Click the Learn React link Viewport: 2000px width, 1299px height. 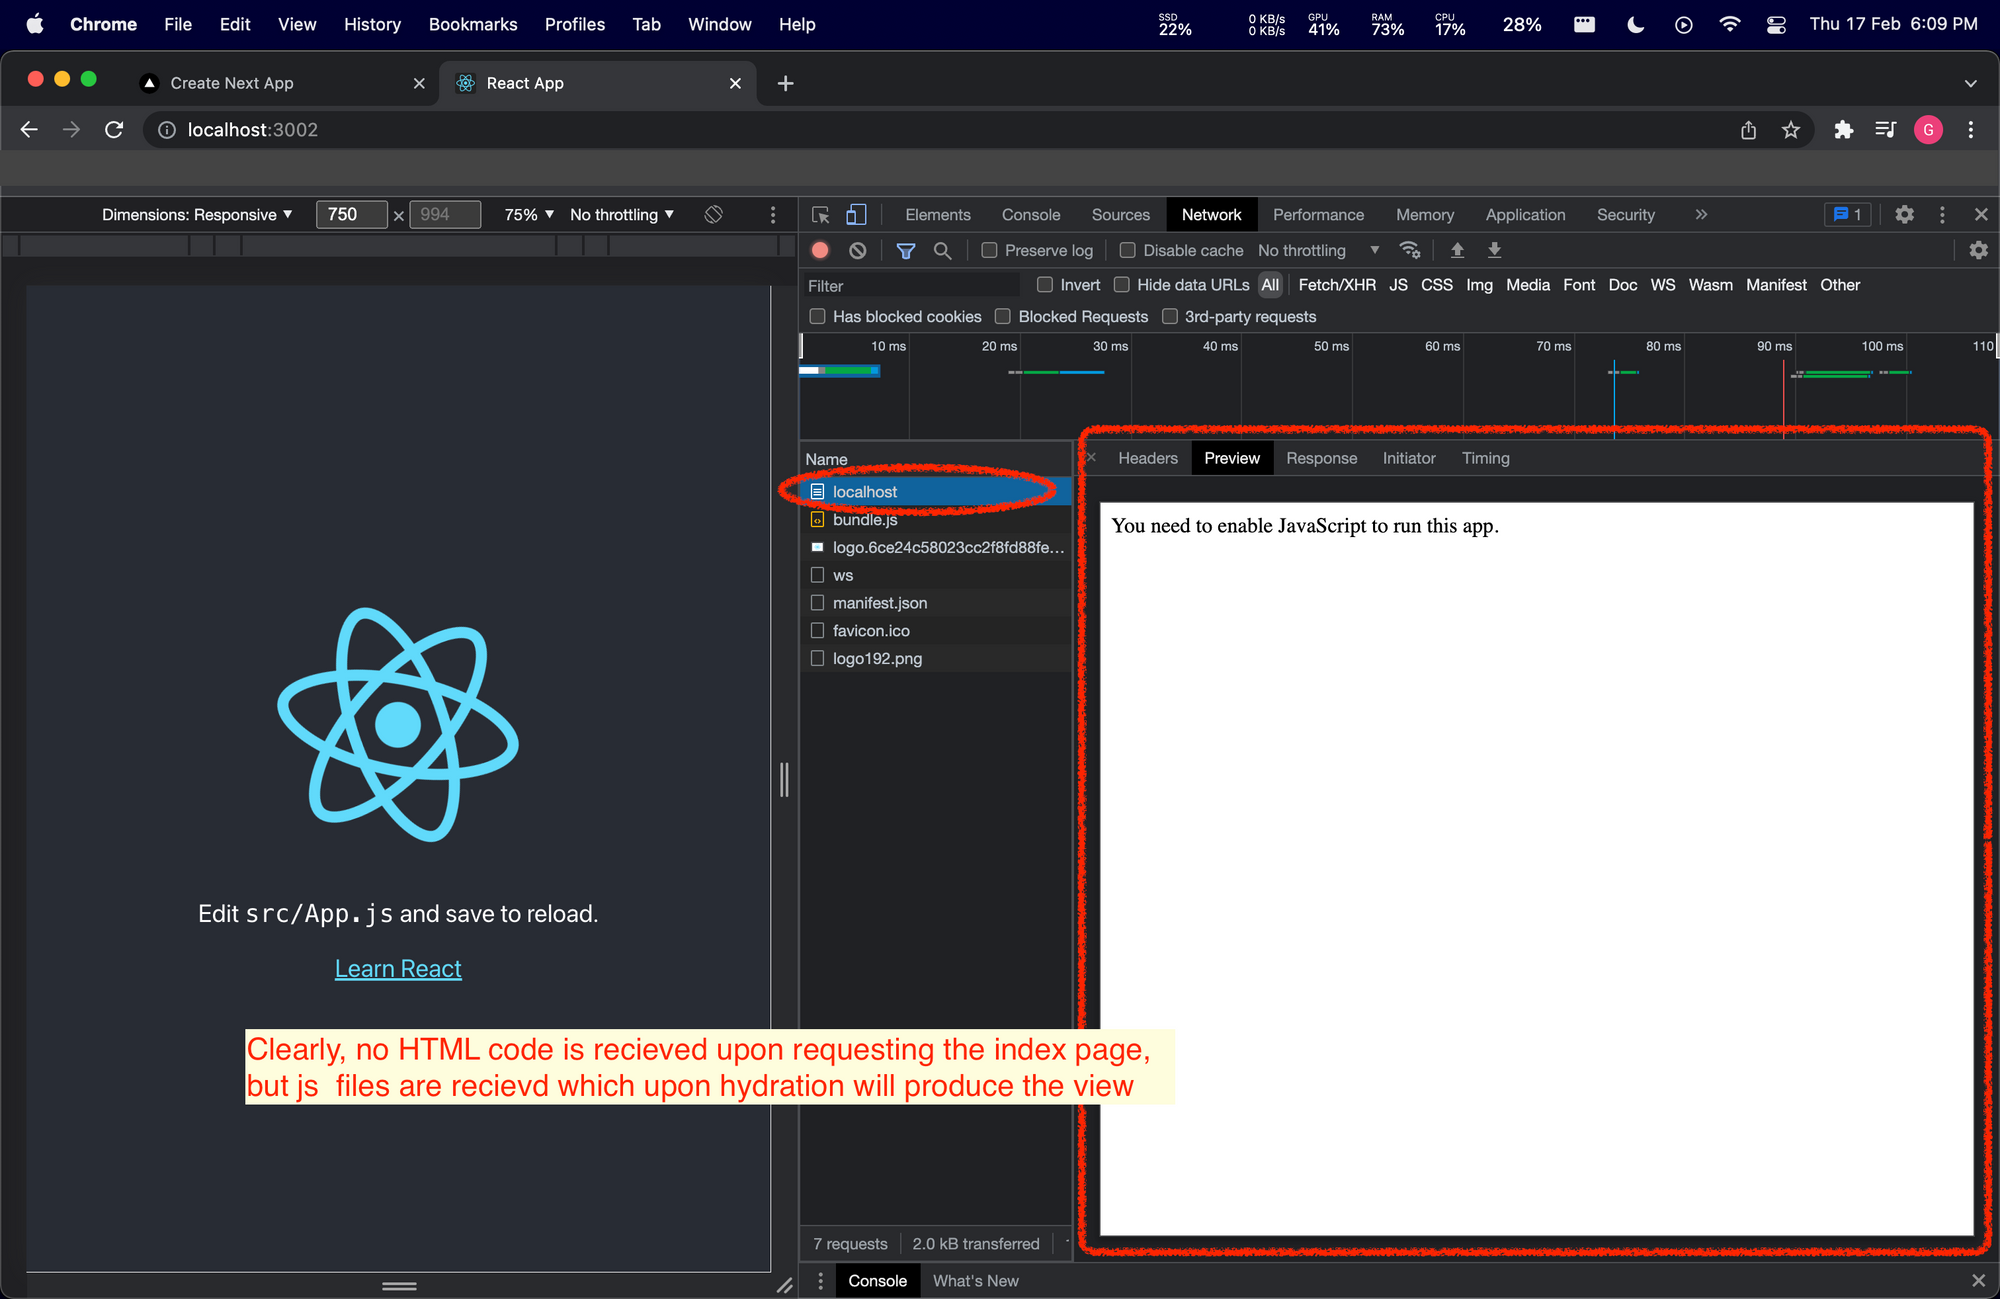pos(398,969)
